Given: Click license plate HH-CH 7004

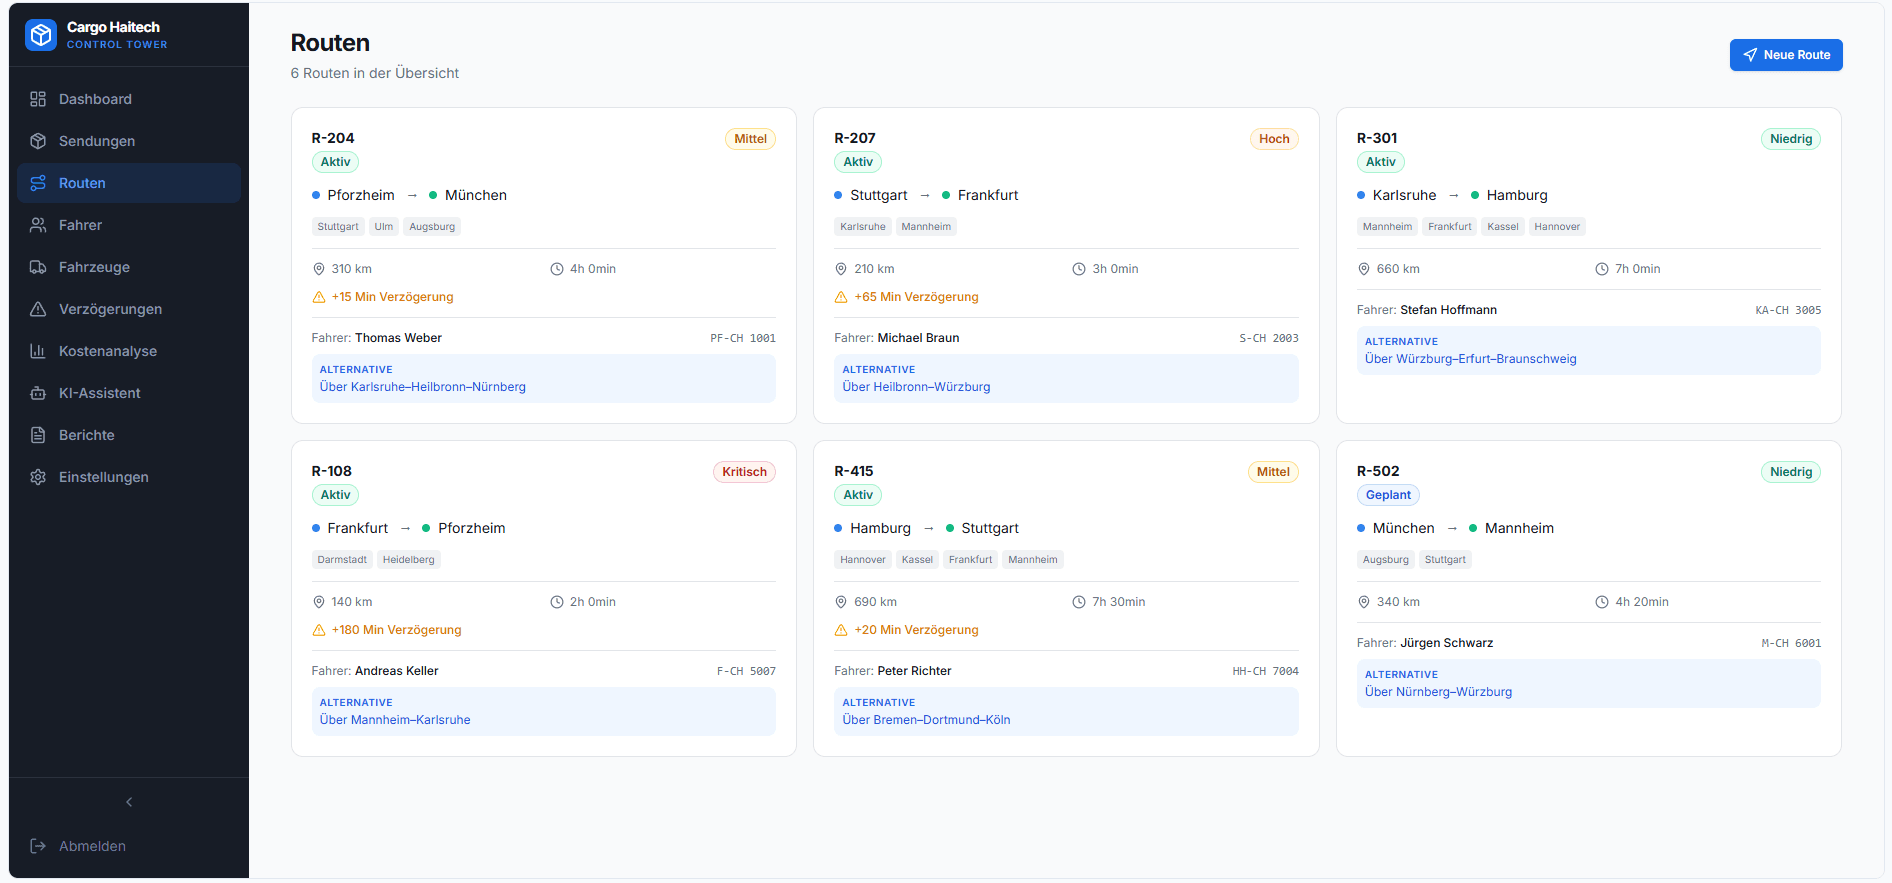Looking at the screenshot, I should 1265,671.
